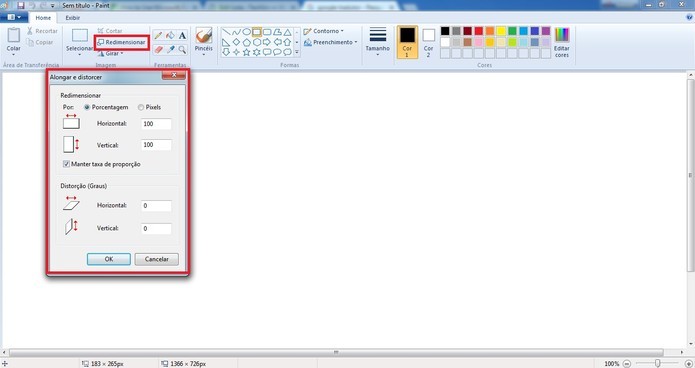The width and height of the screenshot is (695, 368).
Task: Select the Fill with color bucket tool
Action: [170, 35]
